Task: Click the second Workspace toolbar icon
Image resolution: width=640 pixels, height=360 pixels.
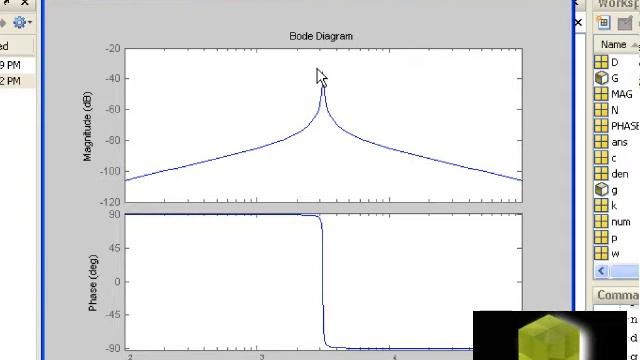Action: pos(625,23)
